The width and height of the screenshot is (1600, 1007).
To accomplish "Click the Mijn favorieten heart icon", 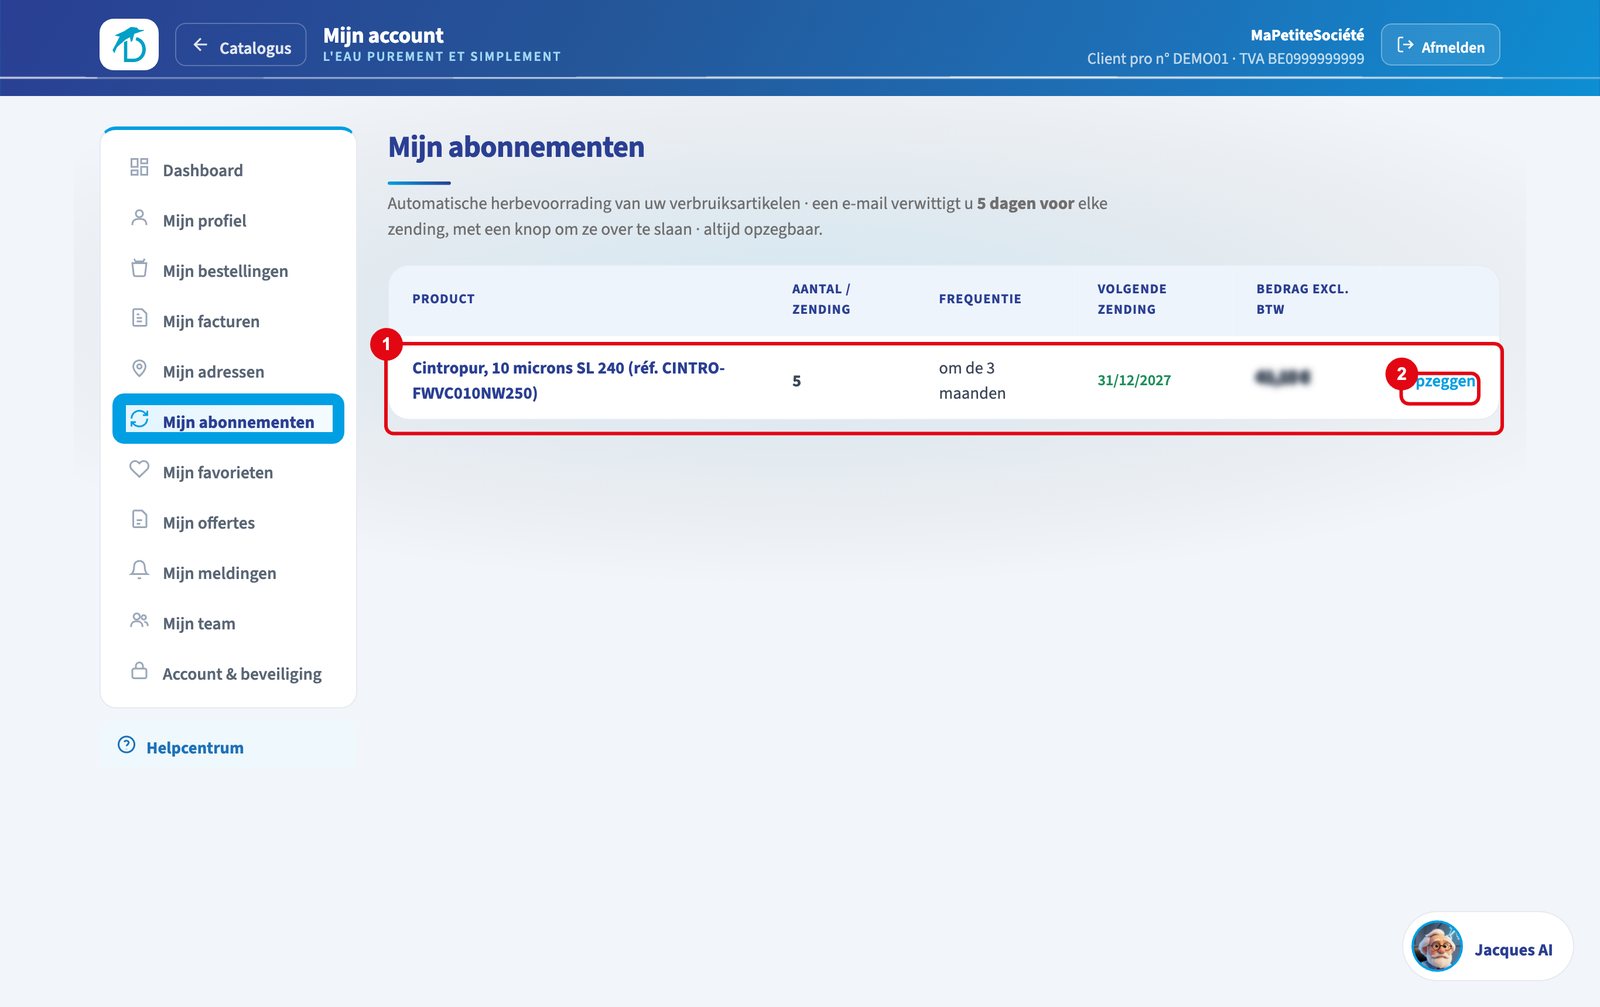I will pyautogui.click(x=139, y=469).
